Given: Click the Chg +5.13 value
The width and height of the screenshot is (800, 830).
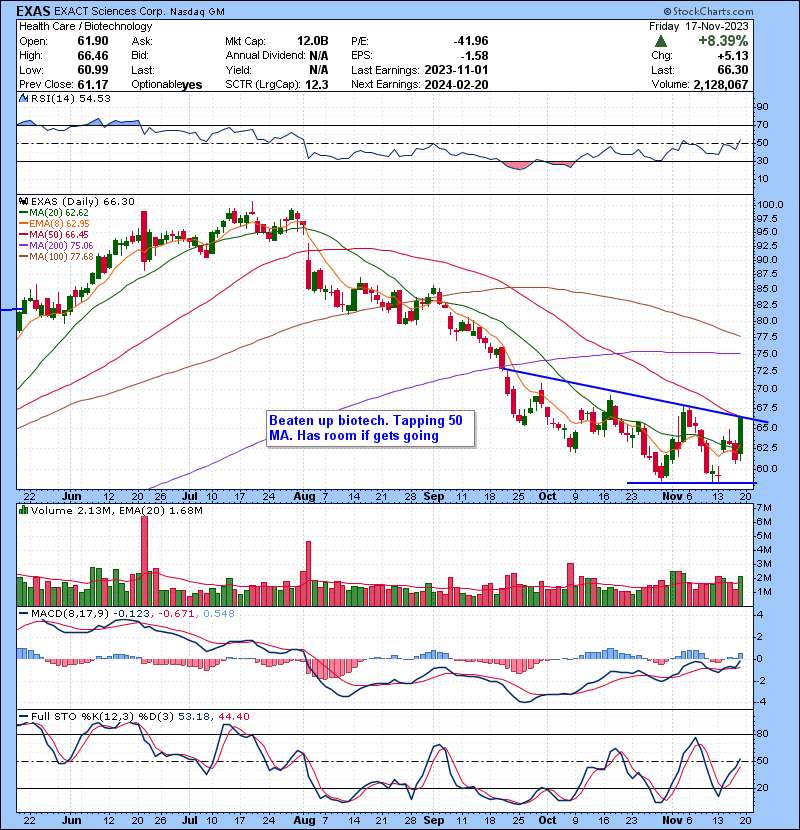Looking at the screenshot, I should click(733, 56).
